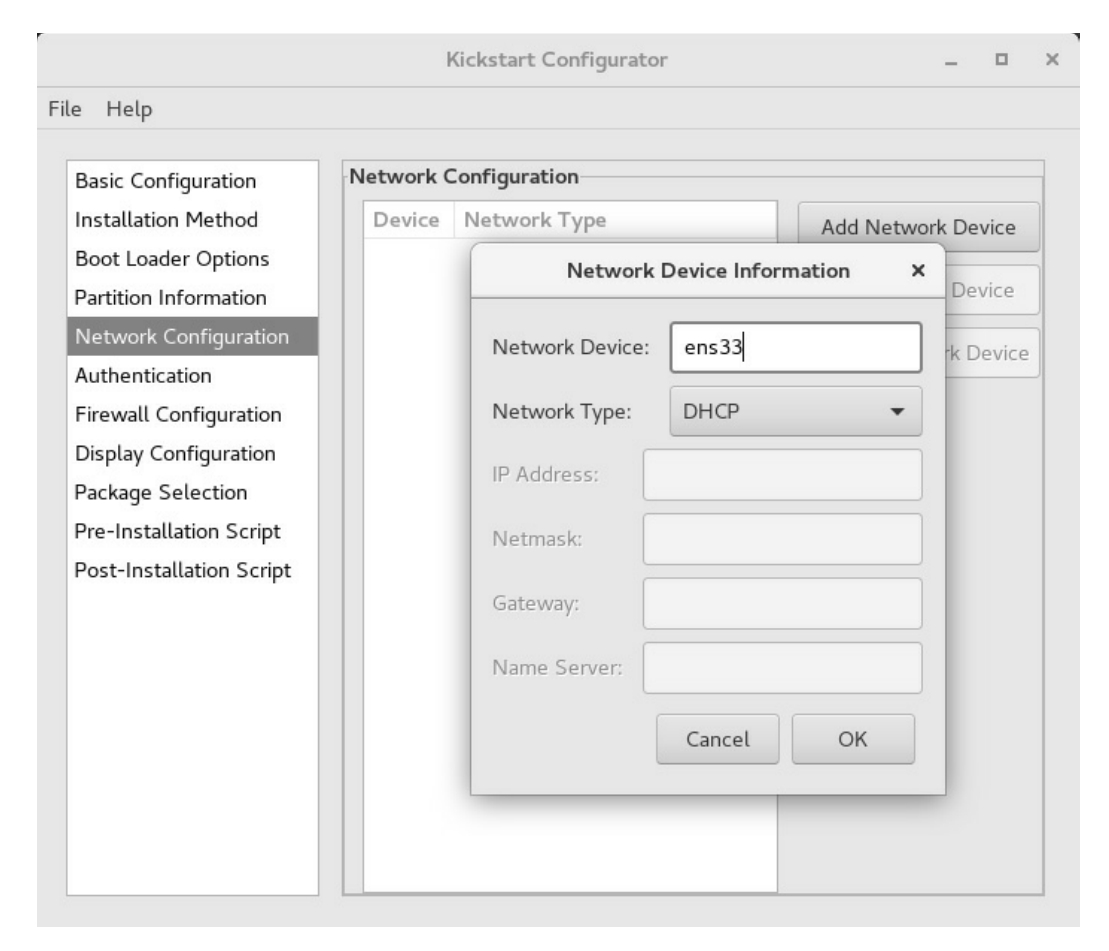
Task: Select Post-Installation Script section
Action: pyautogui.click(x=183, y=570)
